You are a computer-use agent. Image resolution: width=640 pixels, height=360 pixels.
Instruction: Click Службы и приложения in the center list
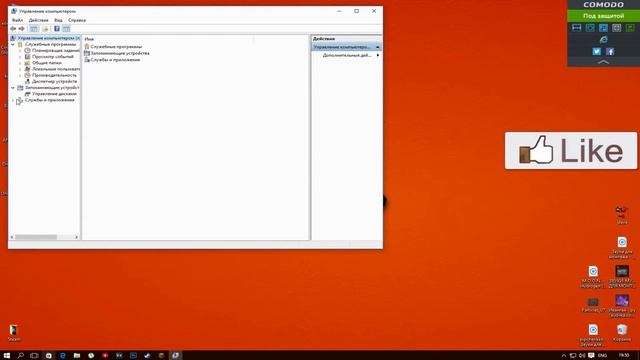[115, 60]
